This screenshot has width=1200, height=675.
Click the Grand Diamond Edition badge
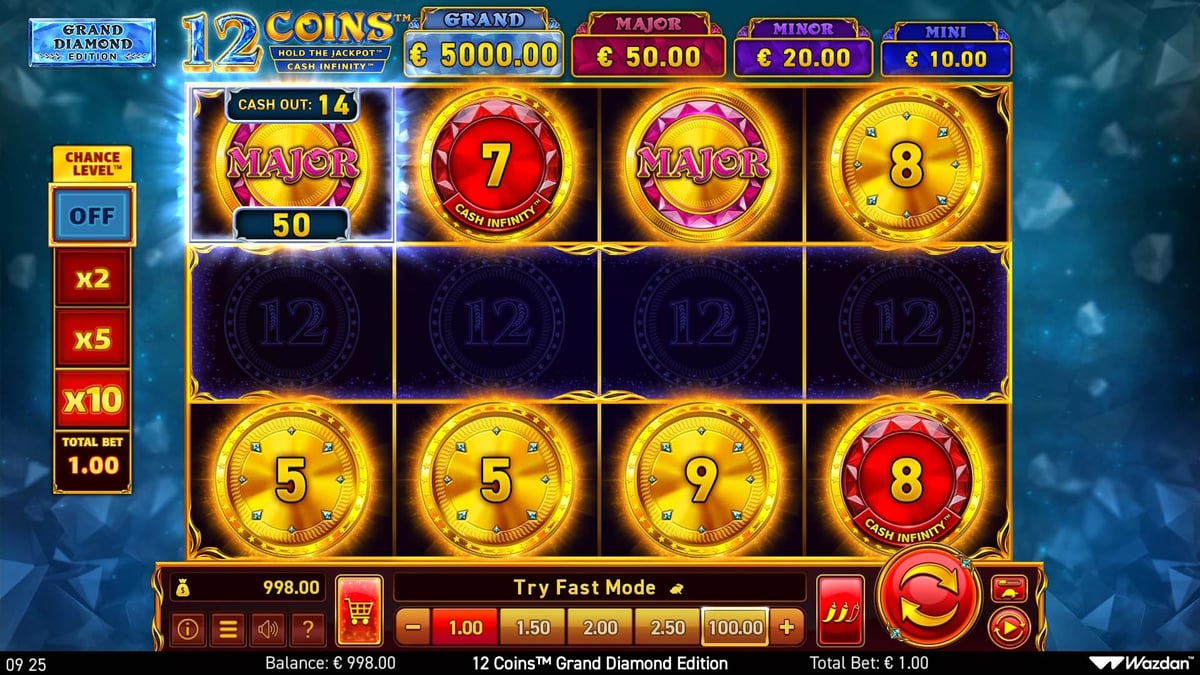pyautogui.click(x=92, y=42)
